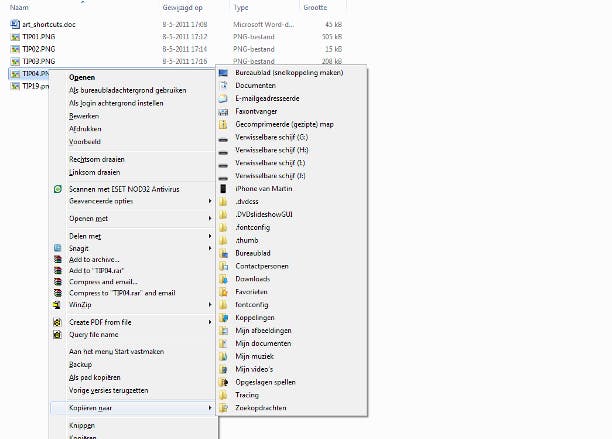This screenshot has width=612, height=439.
Task: Choose Bewerken from the context menu
Action: point(84,116)
